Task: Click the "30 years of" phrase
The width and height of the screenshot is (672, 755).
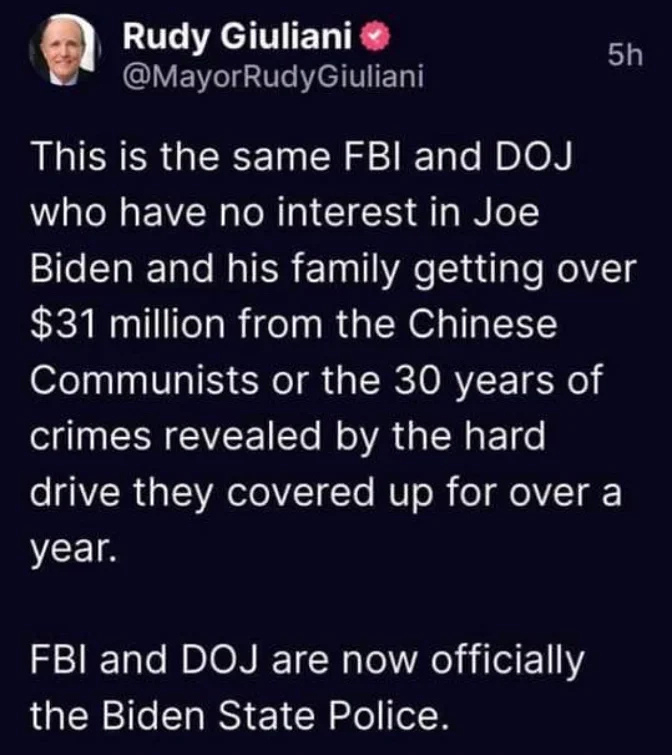Action: pyautogui.click(x=498, y=381)
